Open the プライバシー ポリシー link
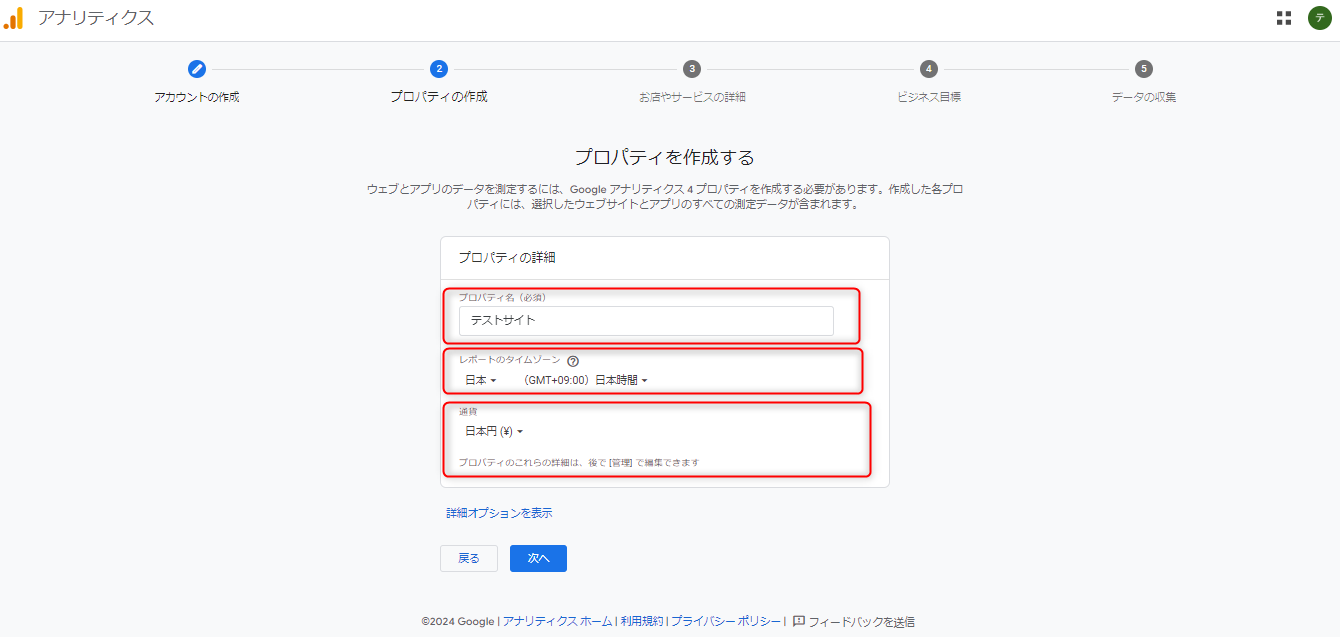The image size is (1340, 637). [726, 621]
